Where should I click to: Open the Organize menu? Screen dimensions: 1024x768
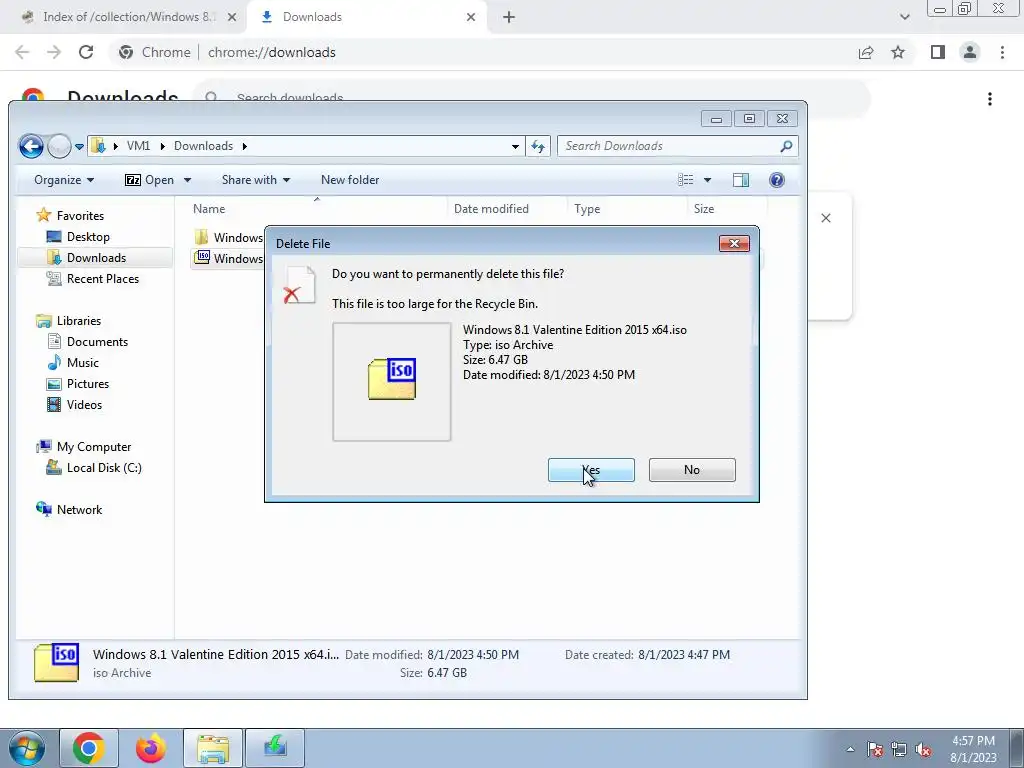coord(64,180)
